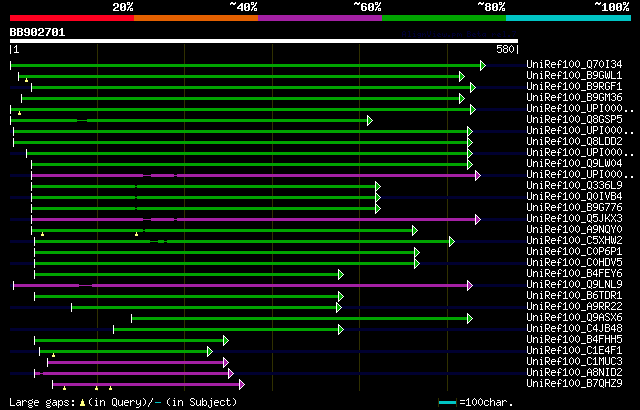The width and height of the screenshot is (640, 410).
Task: Click the arrowhead ending the B9GWL1 alignment
Action: (462, 76)
